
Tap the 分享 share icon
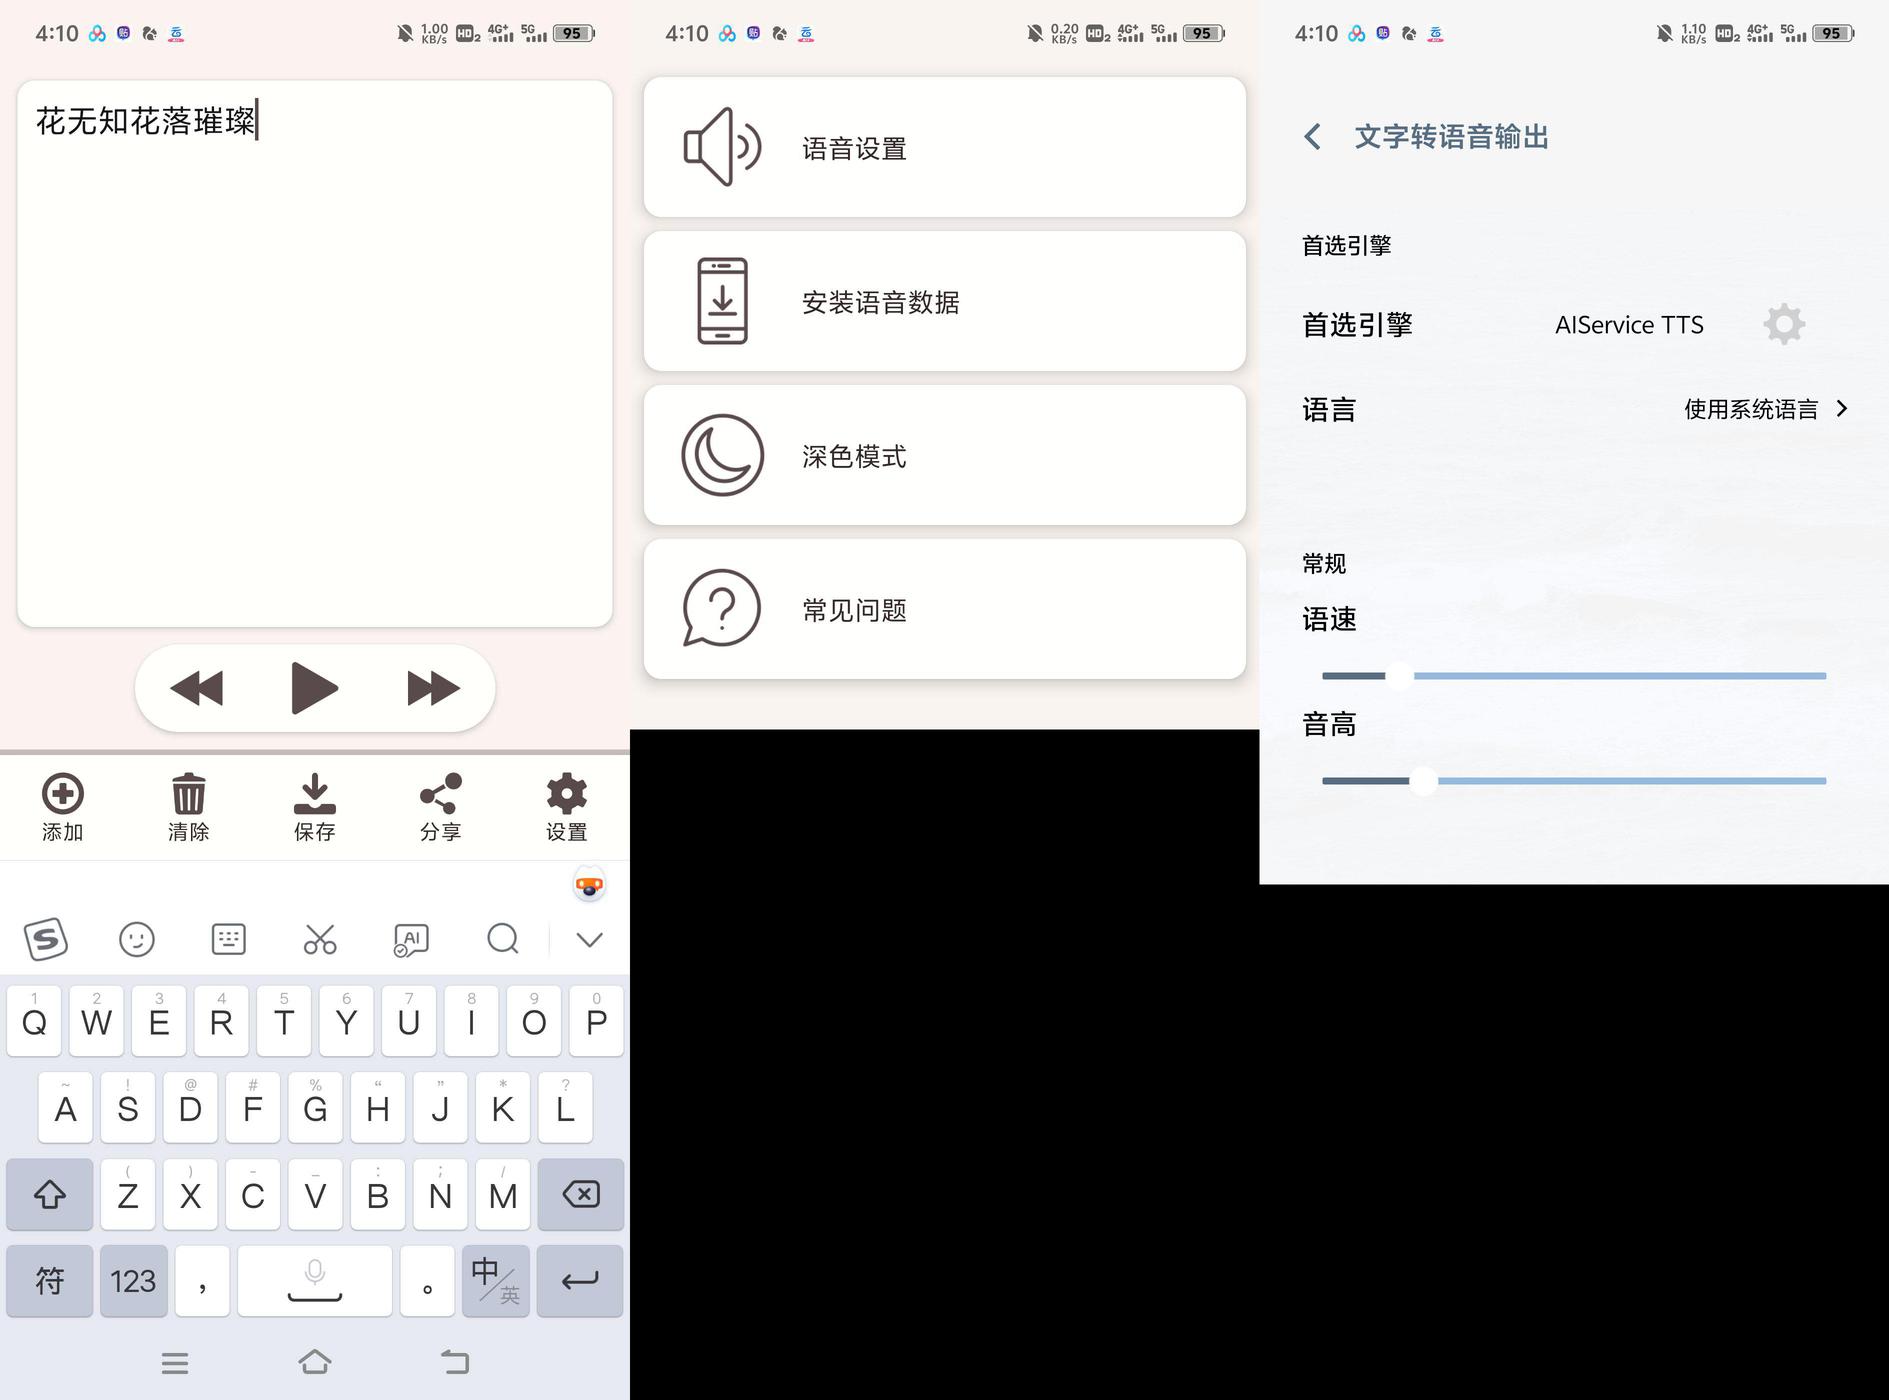440,794
